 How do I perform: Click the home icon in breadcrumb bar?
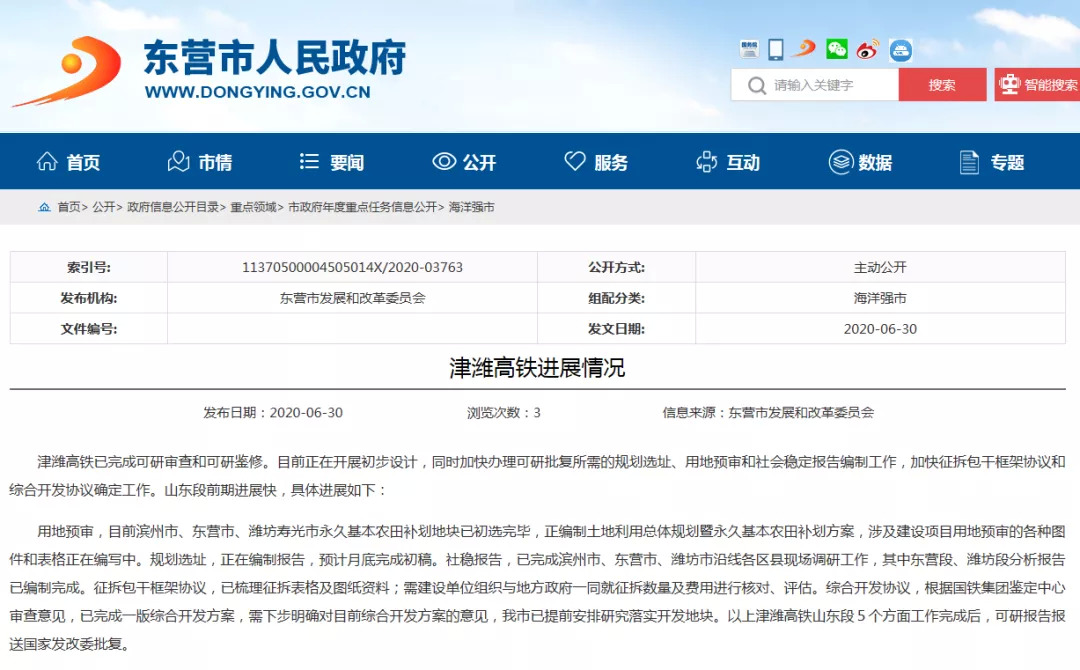[44, 207]
